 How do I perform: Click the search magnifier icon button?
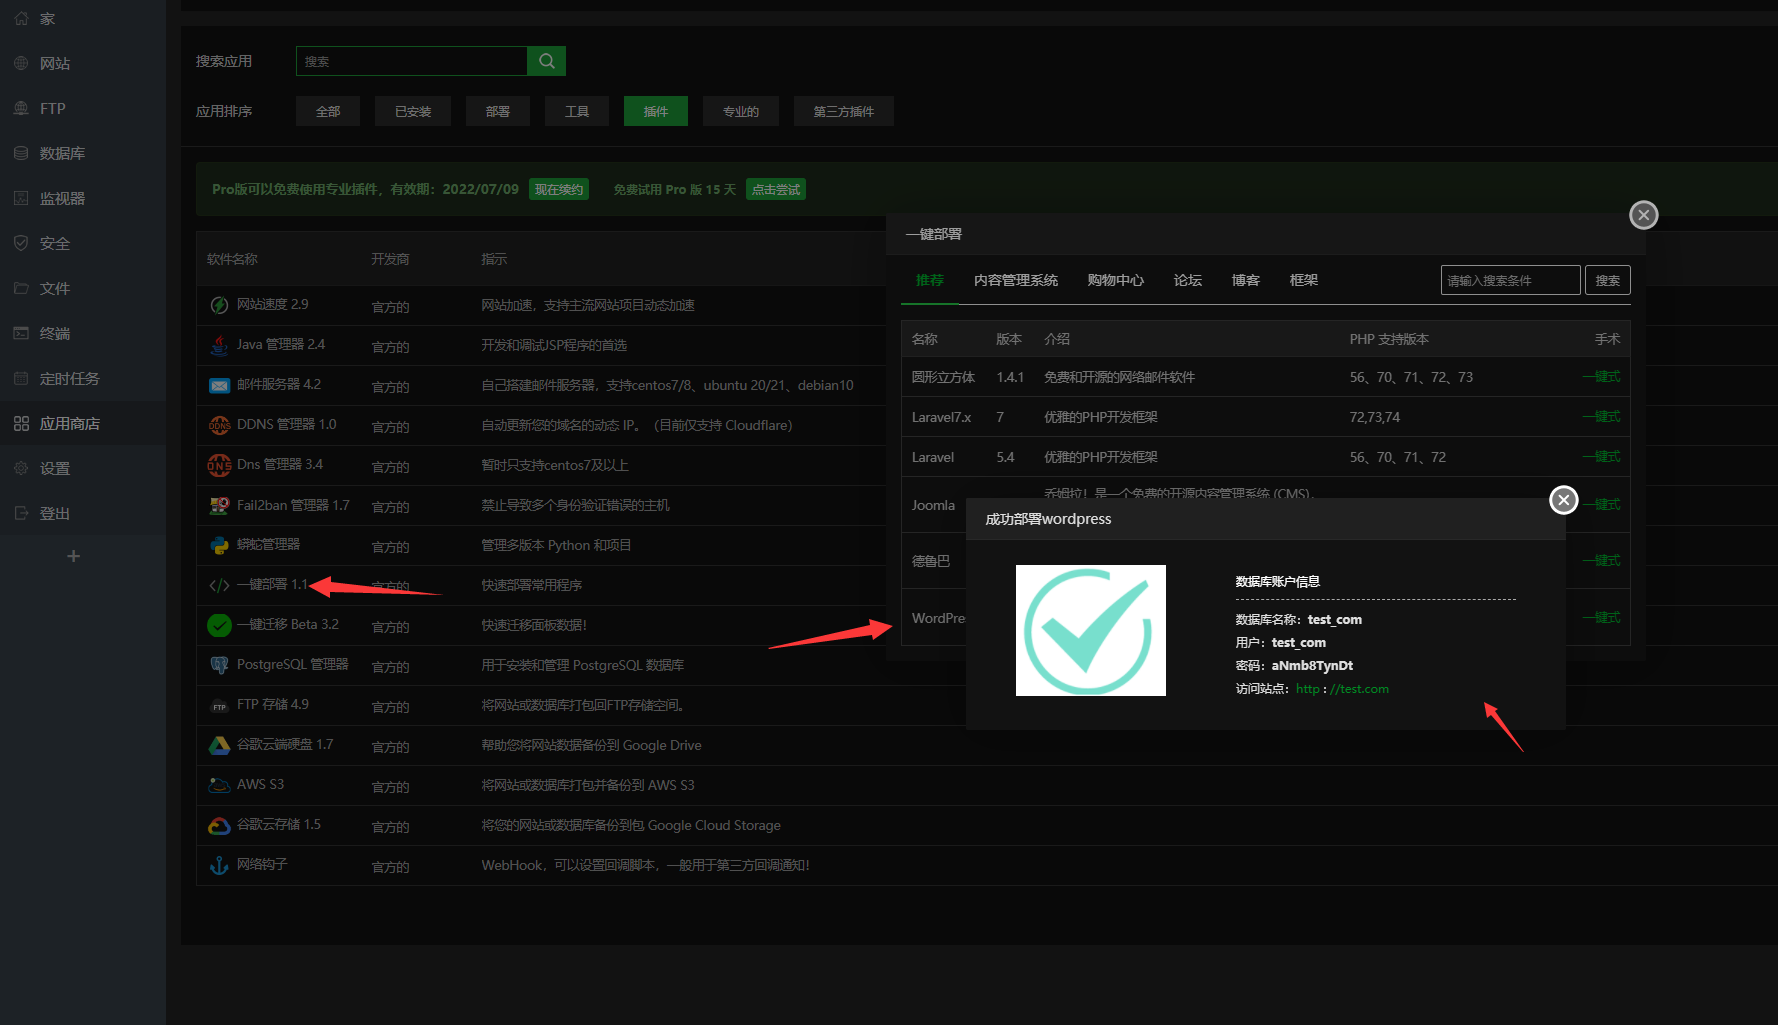click(x=546, y=61)
